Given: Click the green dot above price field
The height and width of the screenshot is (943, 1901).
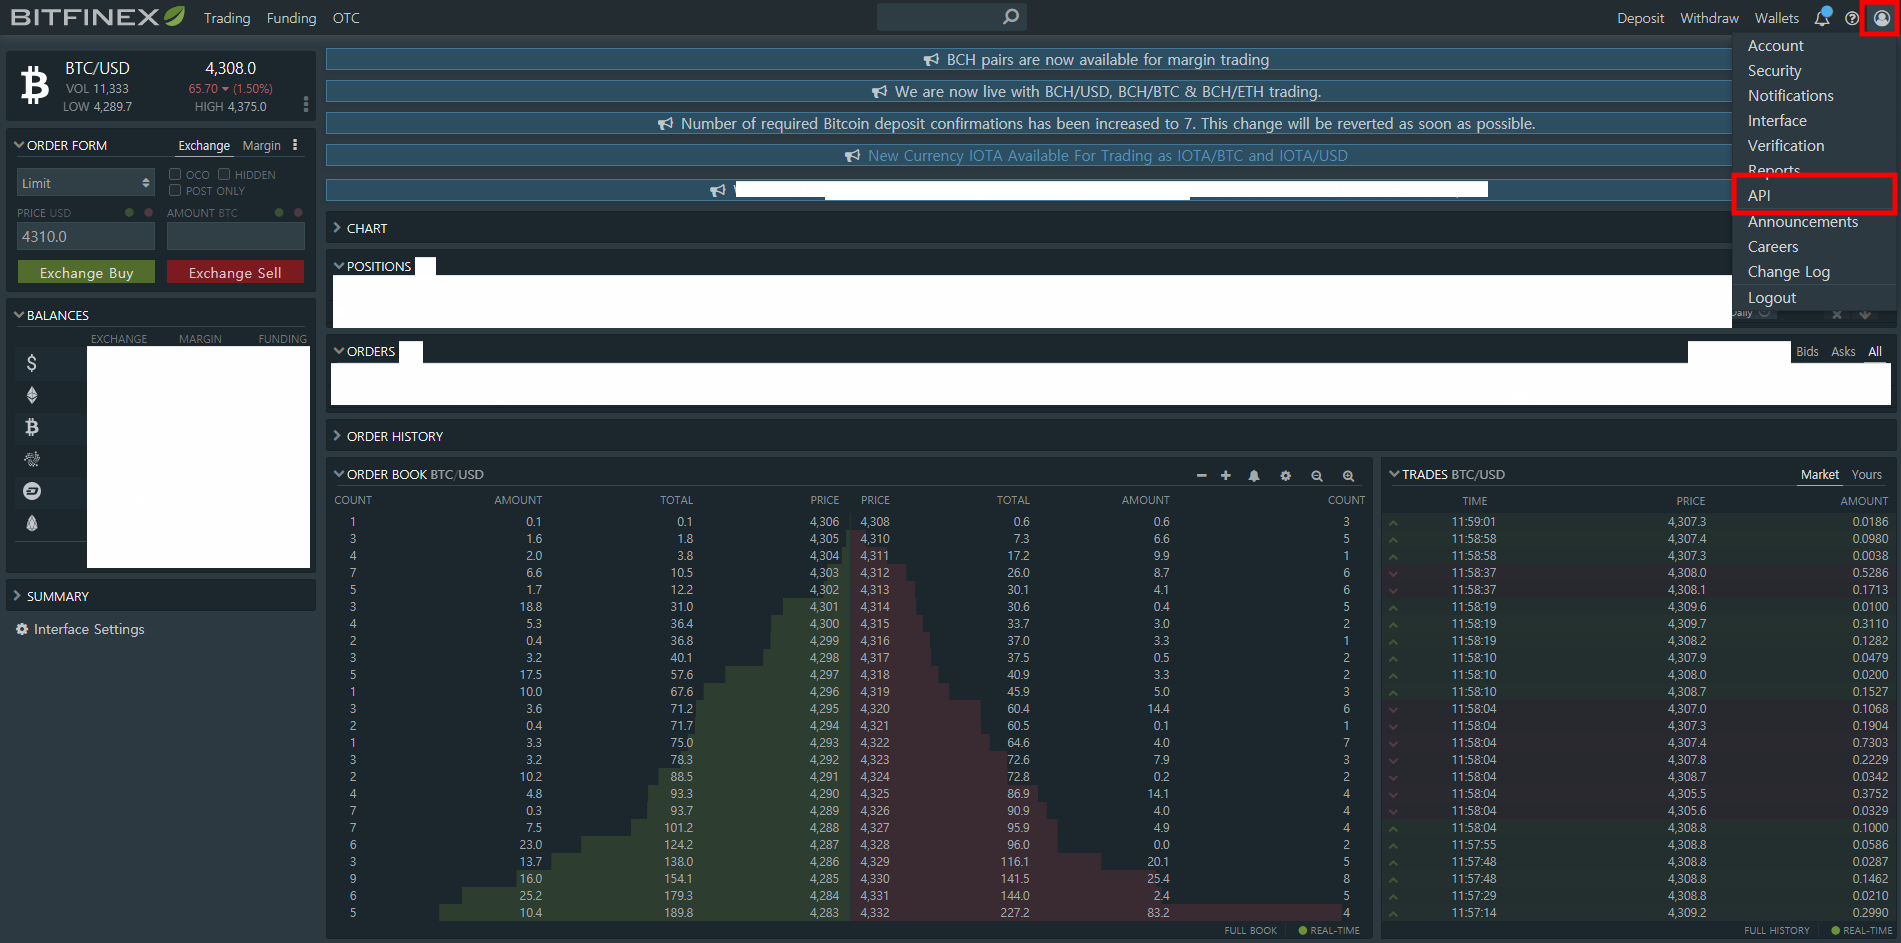Looking at the screenshot, I should [x=129, y=212].
